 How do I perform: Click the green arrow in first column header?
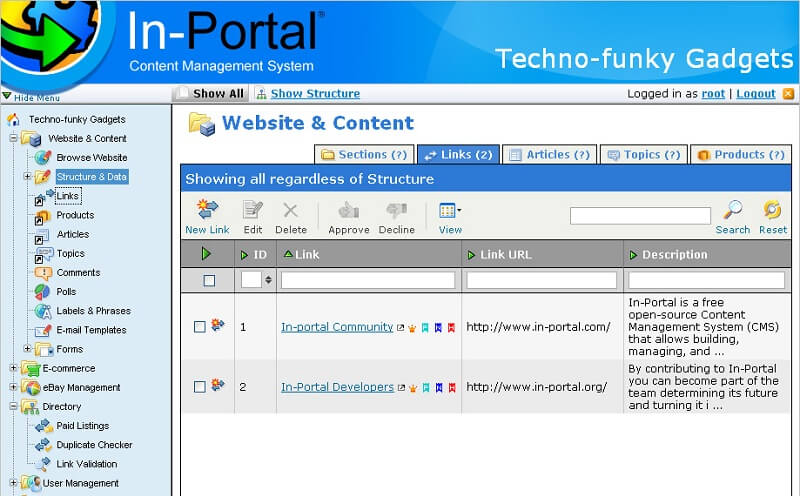tap(206, 254)
